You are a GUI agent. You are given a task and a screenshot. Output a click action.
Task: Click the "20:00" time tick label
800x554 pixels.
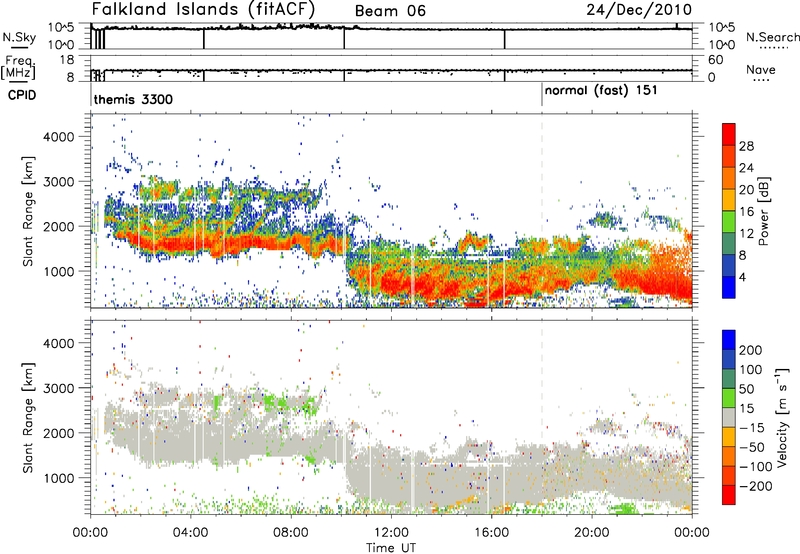tap(592, 533)
